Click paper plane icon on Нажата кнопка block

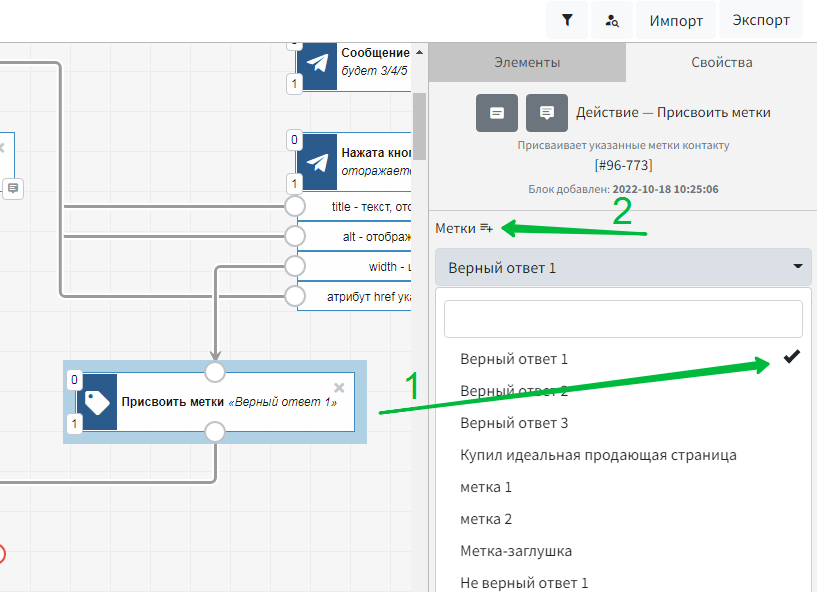point(317,162)
